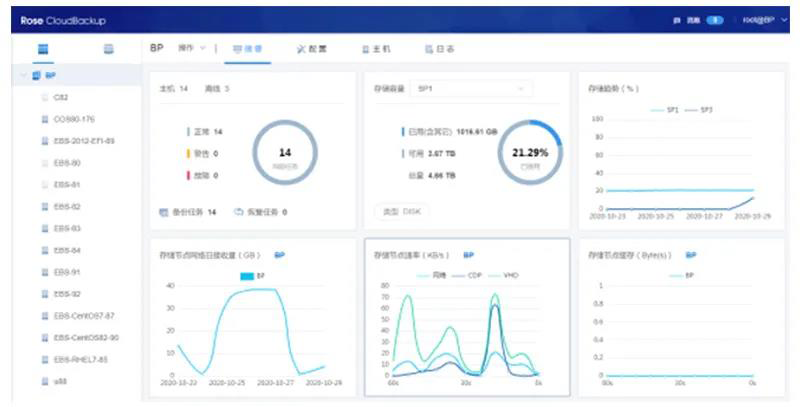Viewport: 800px width, 407px height.
Task: Open the root@BP user menu
Action: pyautogui.click(x=764, y=20)
